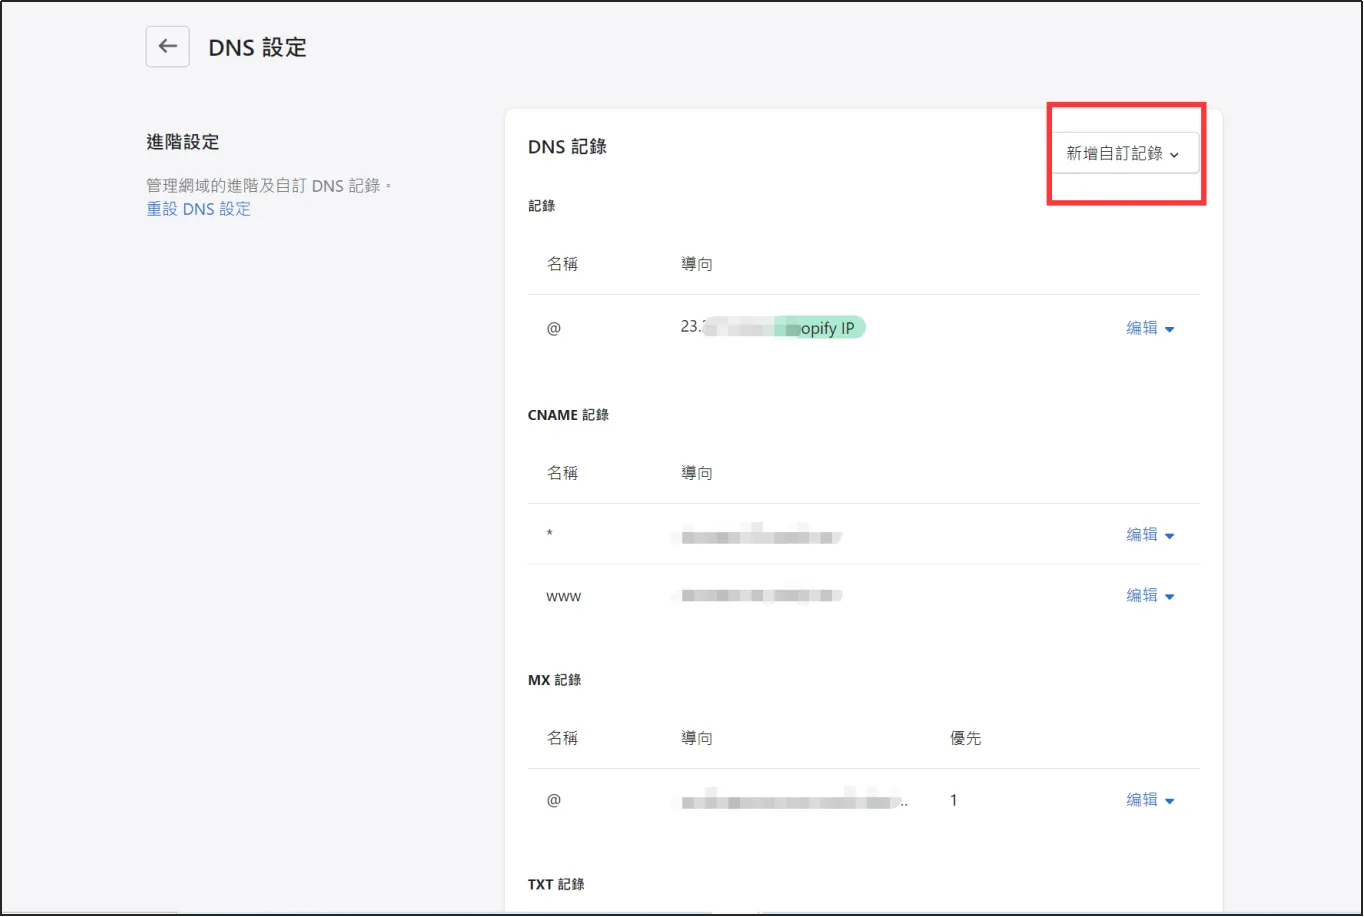1364x917 pixels.
Task: Expand 编辑 menu for the * CNAME record
Action: [1150, 535]
